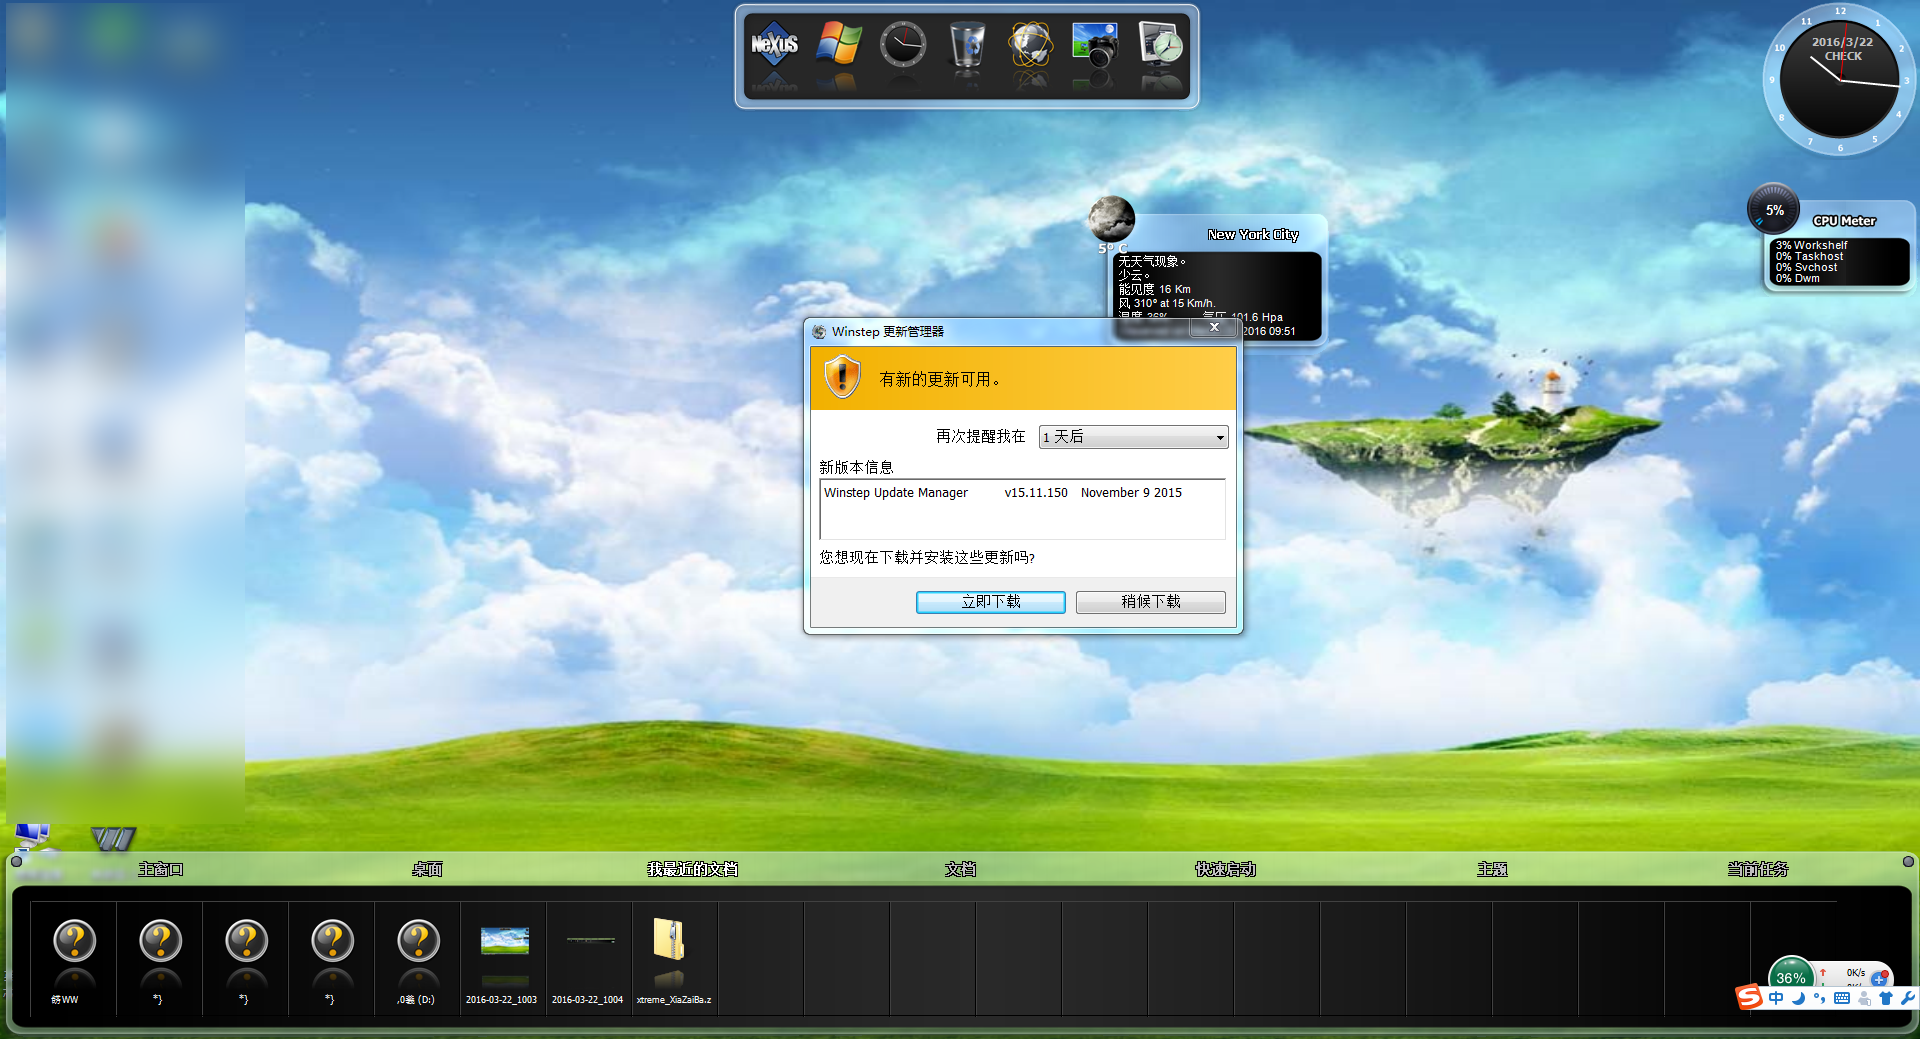Toggle the moon half-width mode icon

coord(1798,998)
